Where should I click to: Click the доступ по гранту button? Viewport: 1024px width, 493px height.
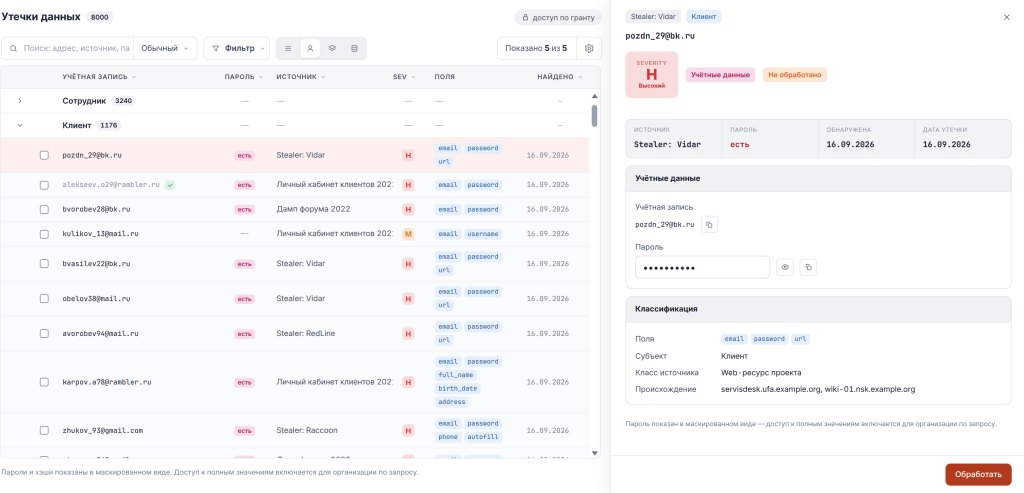pyautogui.click(x=558, y=18)
